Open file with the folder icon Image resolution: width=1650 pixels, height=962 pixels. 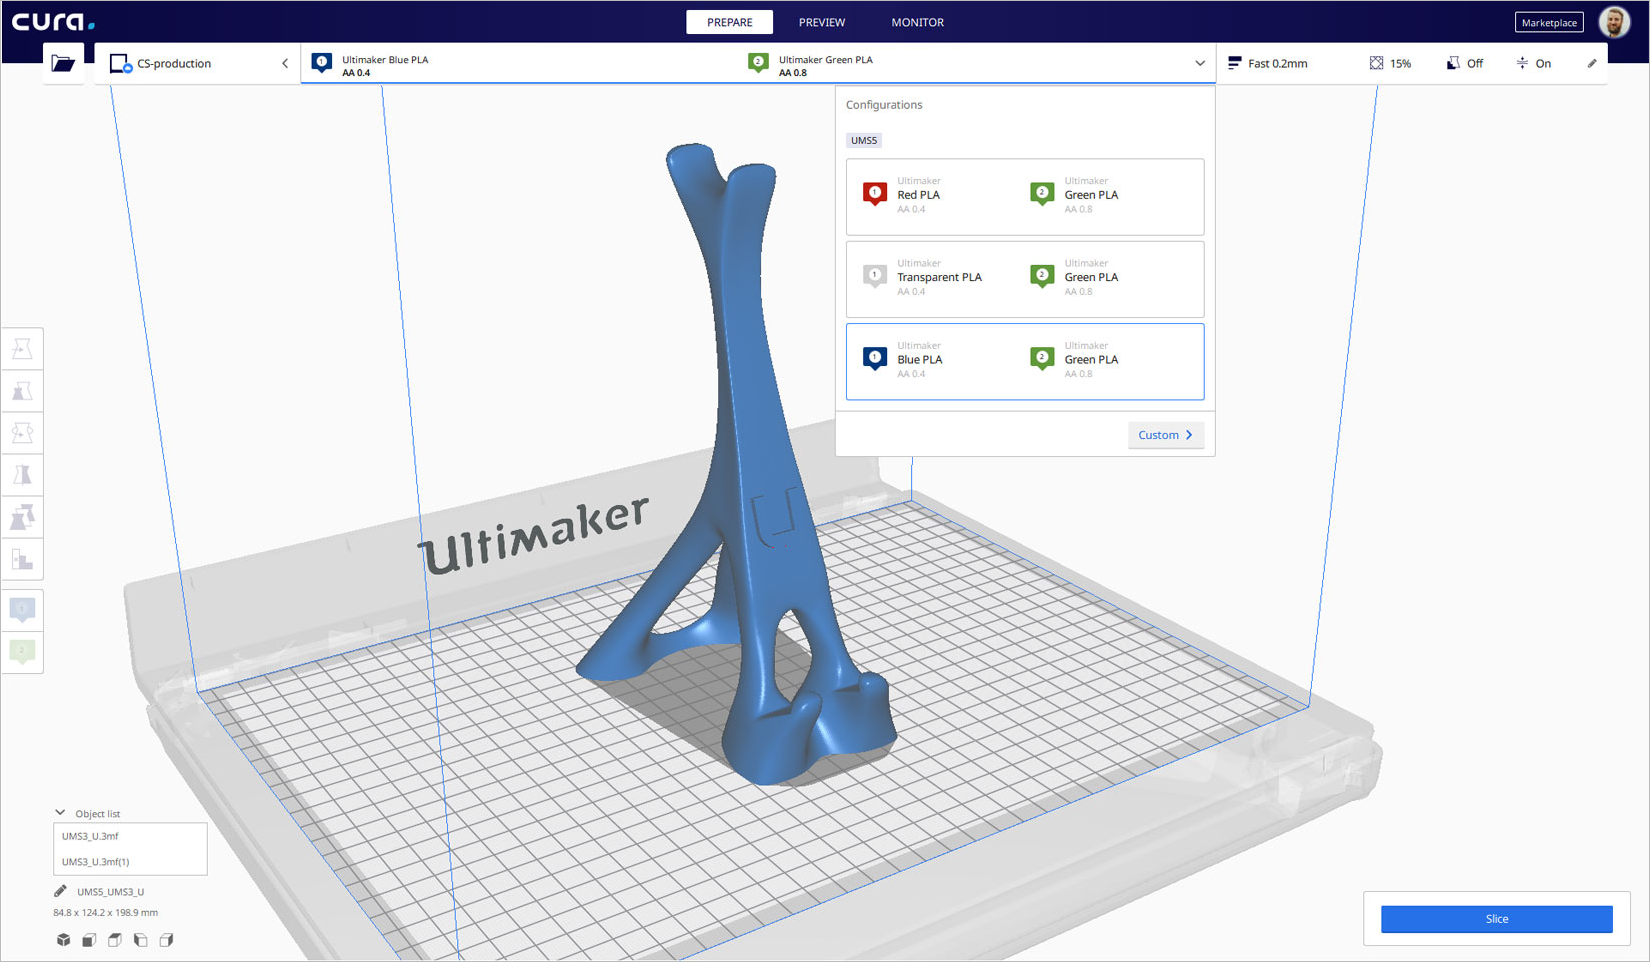coord(63,63)
